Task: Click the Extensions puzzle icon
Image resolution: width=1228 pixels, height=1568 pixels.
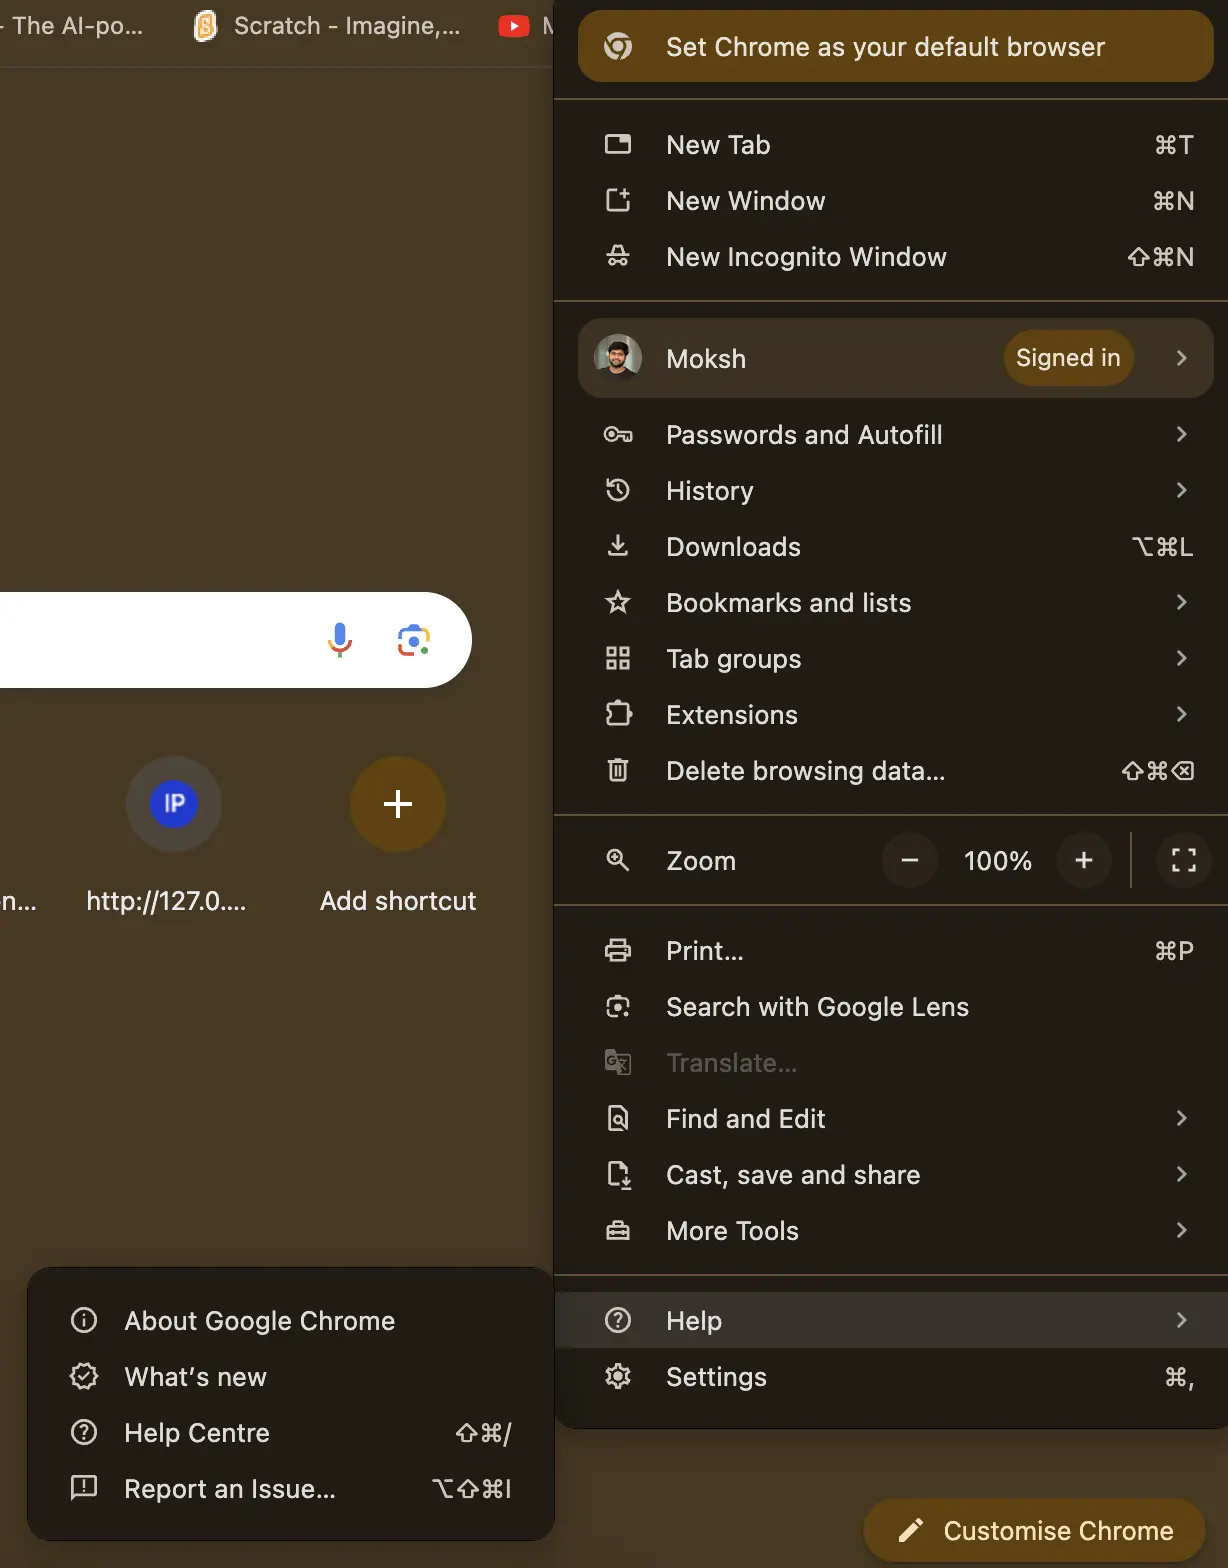Action: pos(618,714)
